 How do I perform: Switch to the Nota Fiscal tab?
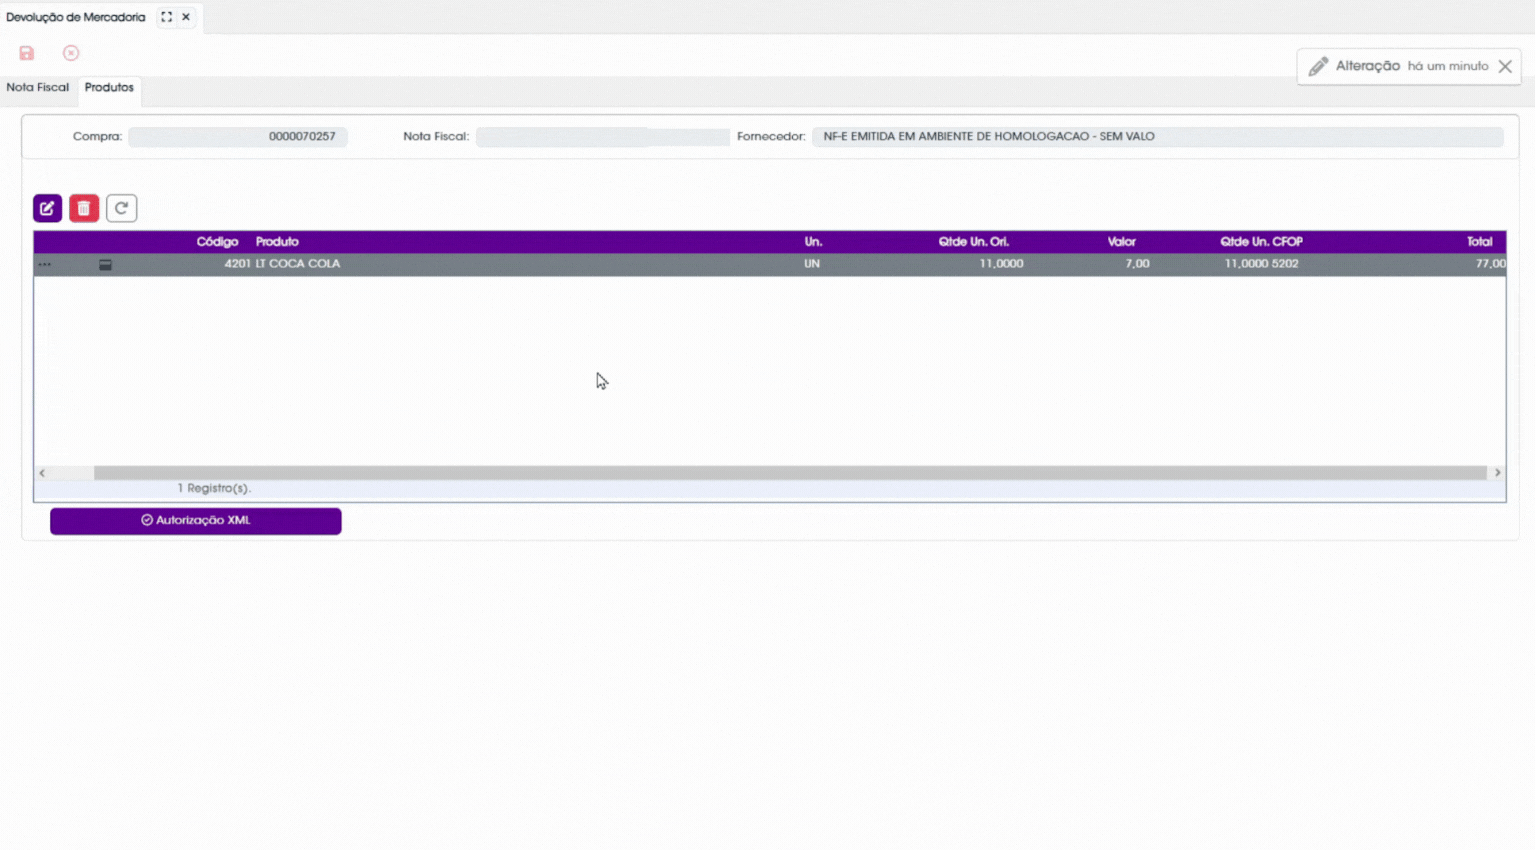[x=37, y=88]
